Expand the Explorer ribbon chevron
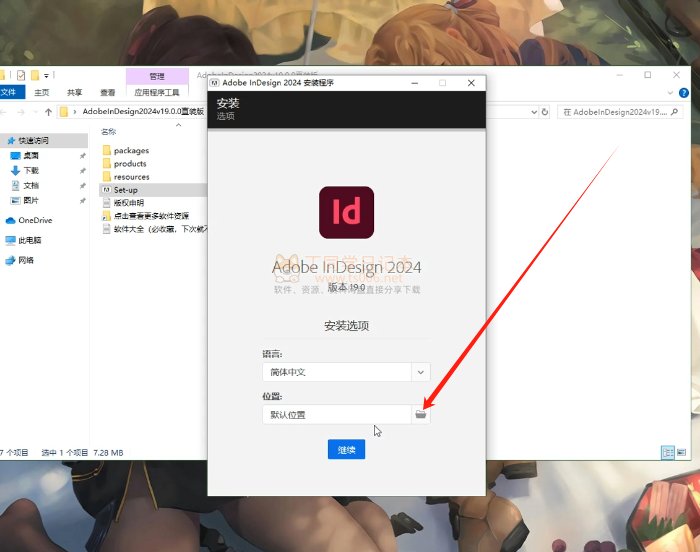Image resolution: width=700 pixels, height=552 pixels. 670,93
